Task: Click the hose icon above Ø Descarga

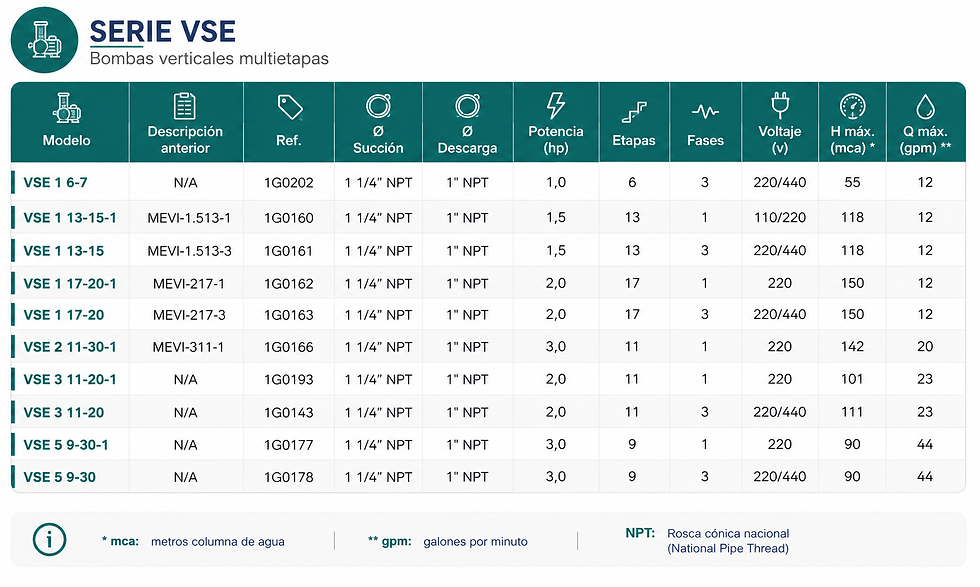Action: (x=468, y=106)
